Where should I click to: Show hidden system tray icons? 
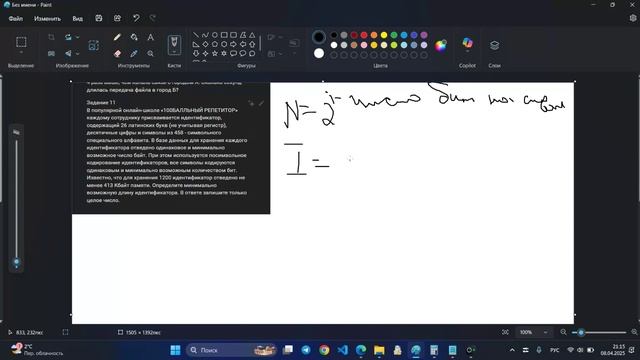click(x=512, y=350)
